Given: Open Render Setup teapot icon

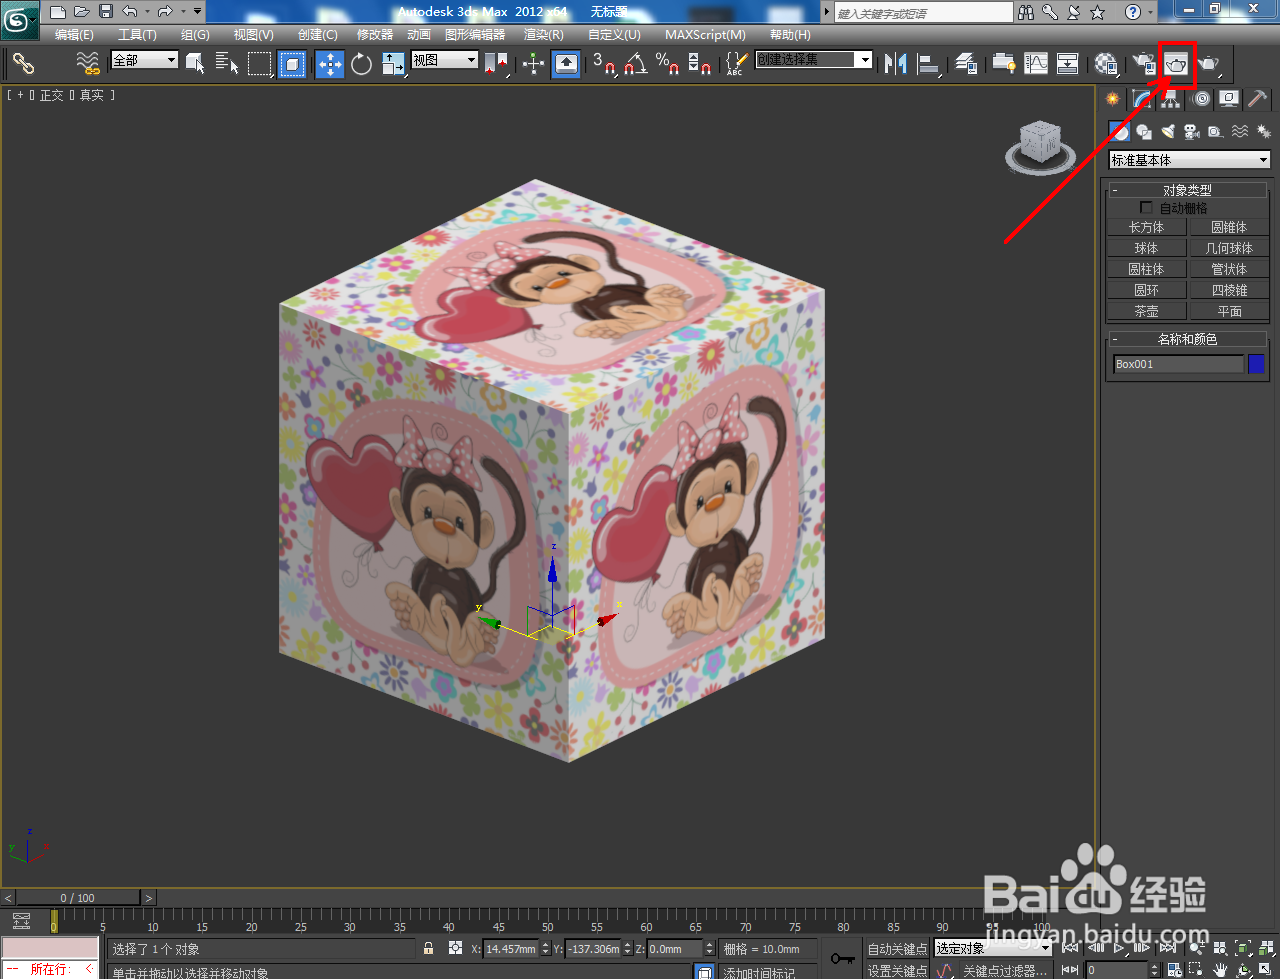Looking at the screenshot, I should coord(1143,64).
